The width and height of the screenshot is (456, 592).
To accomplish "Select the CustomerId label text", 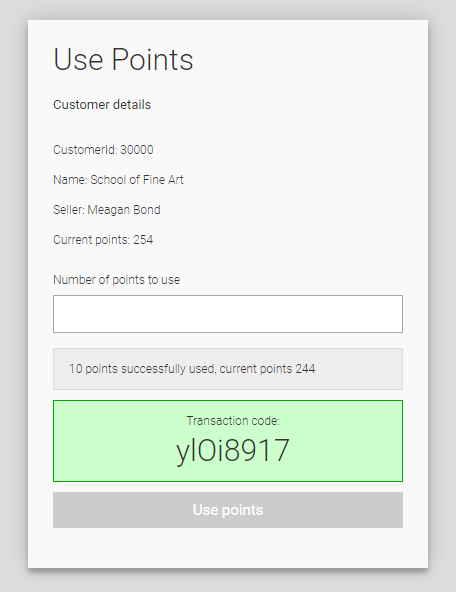I will pyautogui.click(x=85, y=150).
